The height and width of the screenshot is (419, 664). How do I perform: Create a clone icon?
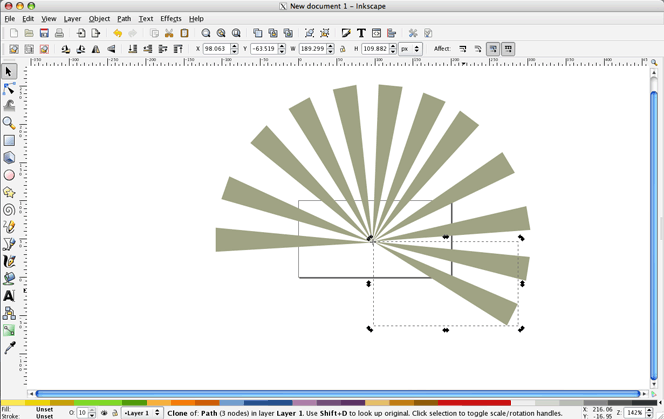[x=273, y=33]
